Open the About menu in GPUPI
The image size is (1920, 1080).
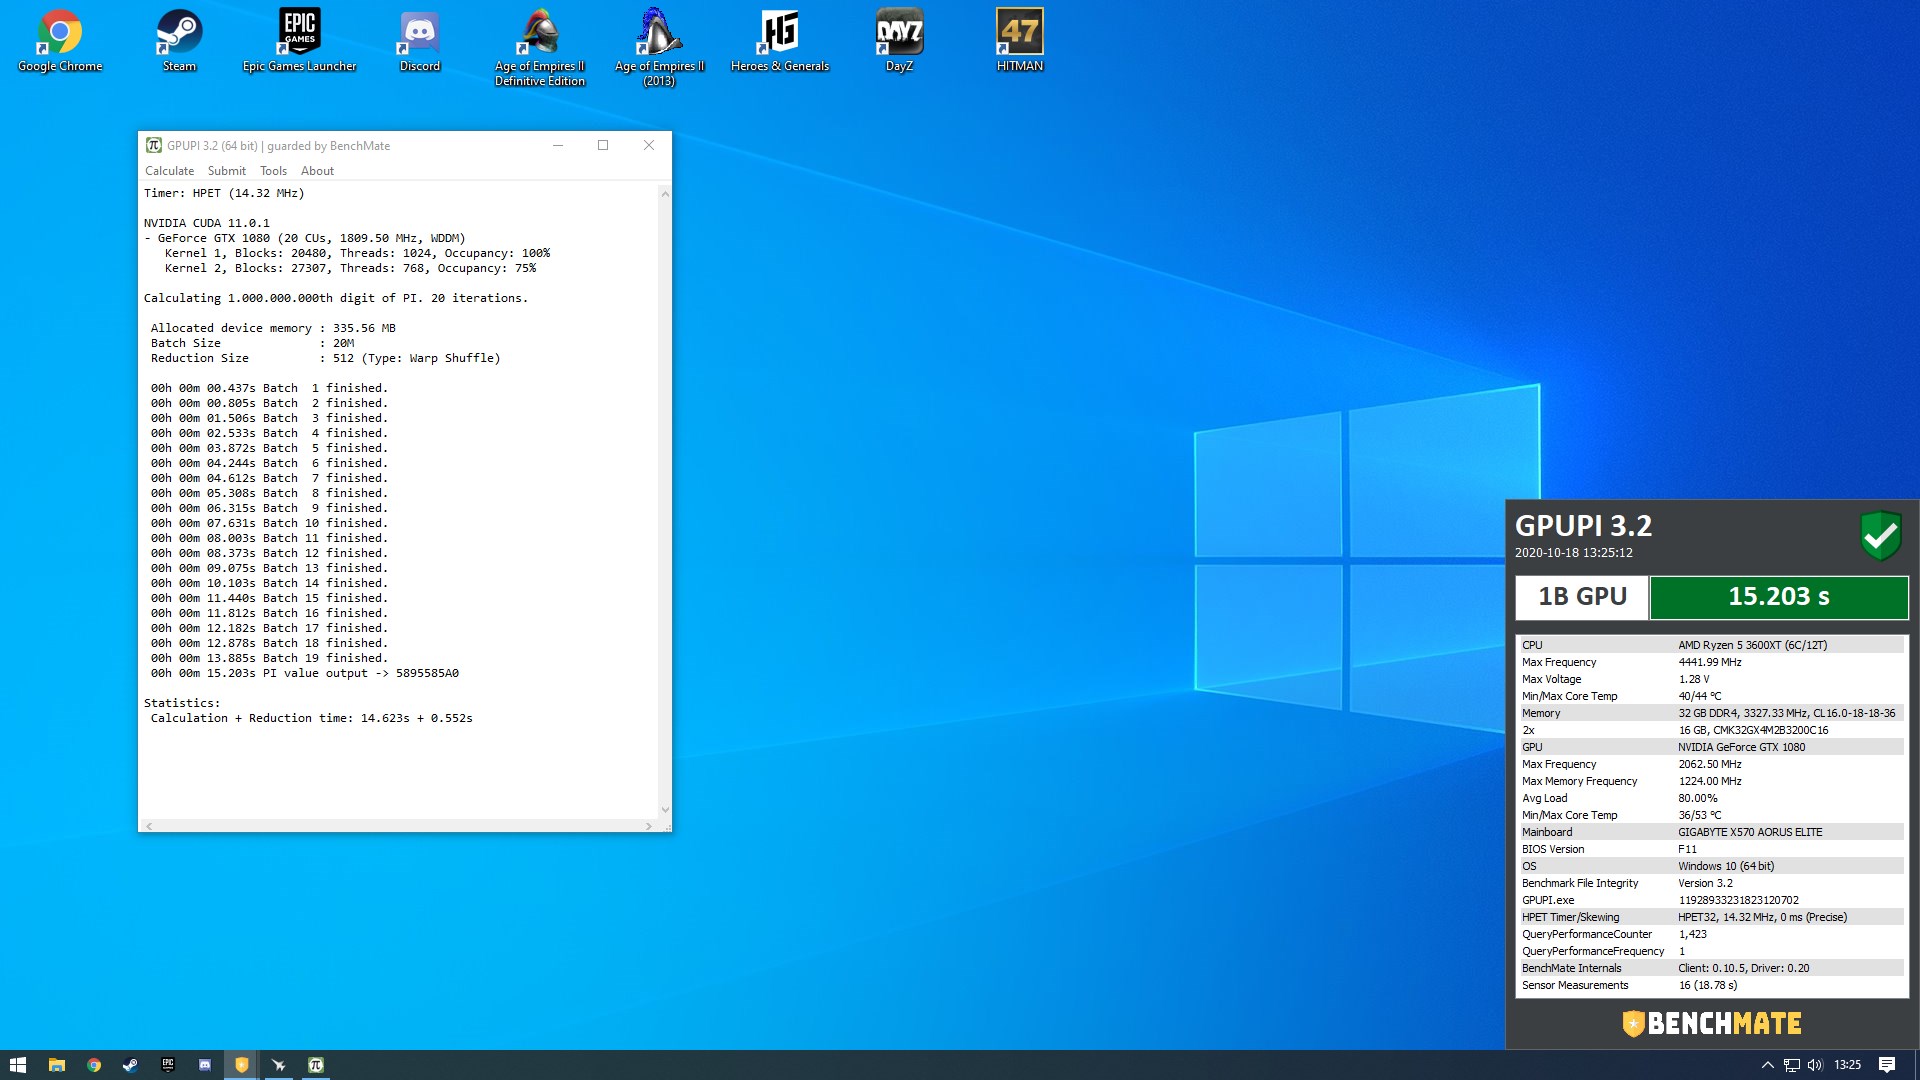click(317, 171)
